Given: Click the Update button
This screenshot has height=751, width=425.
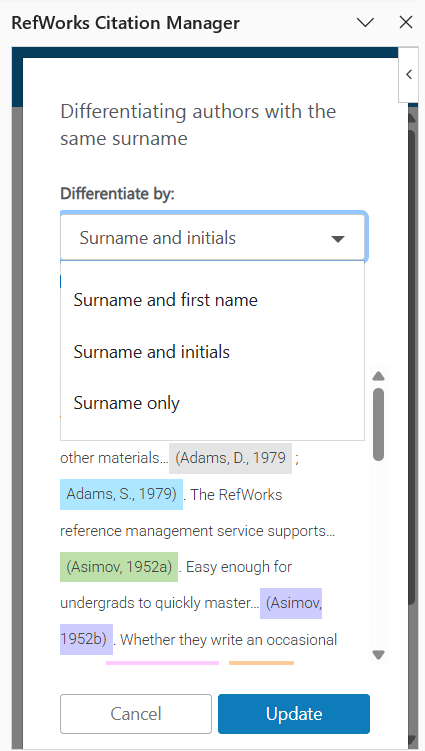Looking at the screenshot, I should tap(294, 714).
